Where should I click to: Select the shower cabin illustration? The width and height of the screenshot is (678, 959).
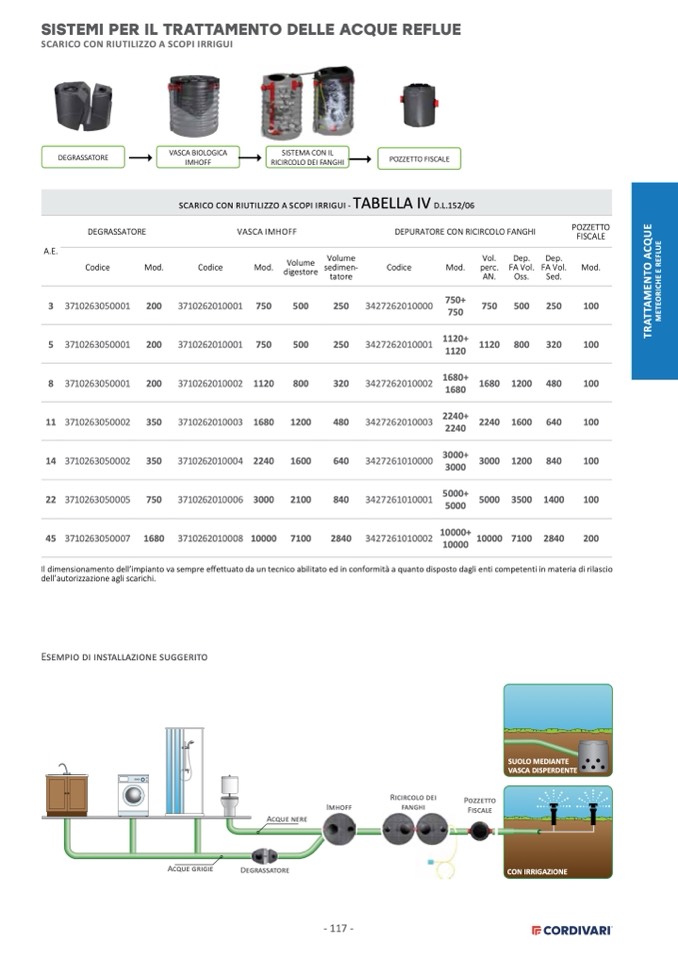click(x=184, y=771)
